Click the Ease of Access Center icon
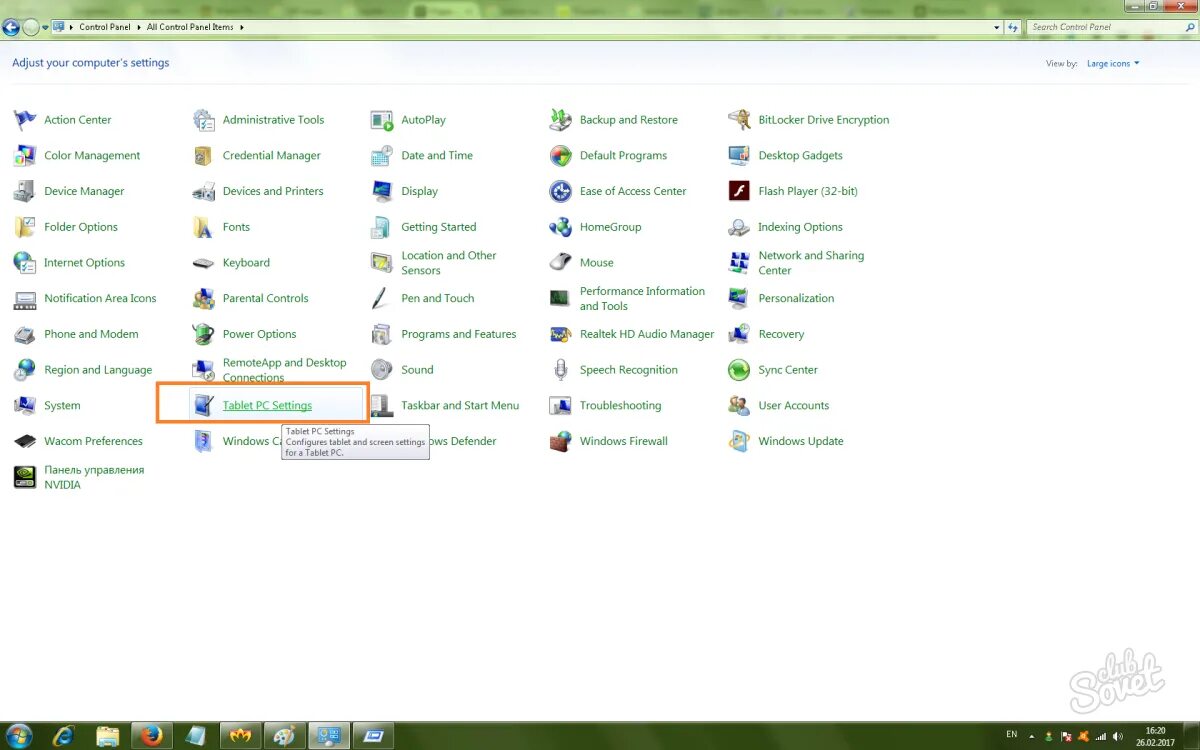Image resolution: width=1200 pixels, height=750 pixels. click(x=561, y=191)
